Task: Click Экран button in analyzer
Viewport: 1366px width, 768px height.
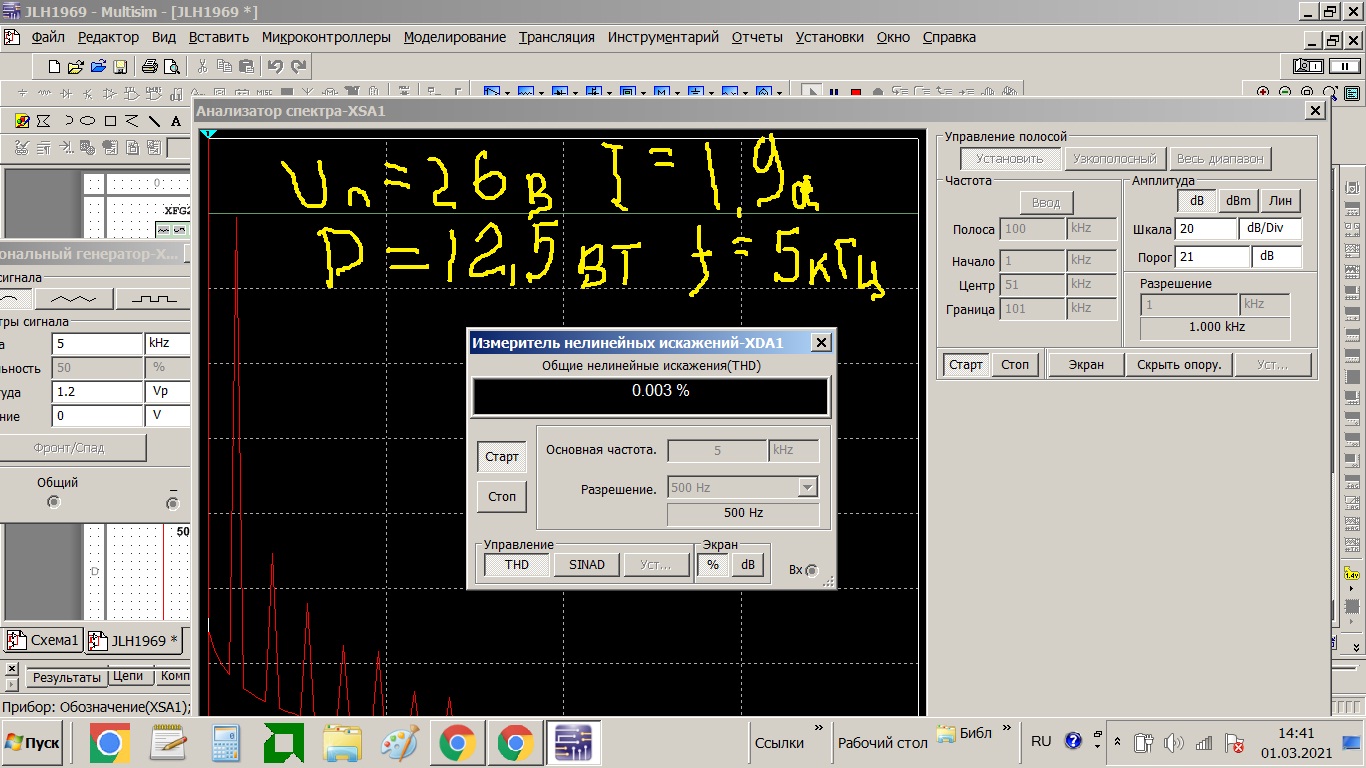Action: pos(1086,364)
